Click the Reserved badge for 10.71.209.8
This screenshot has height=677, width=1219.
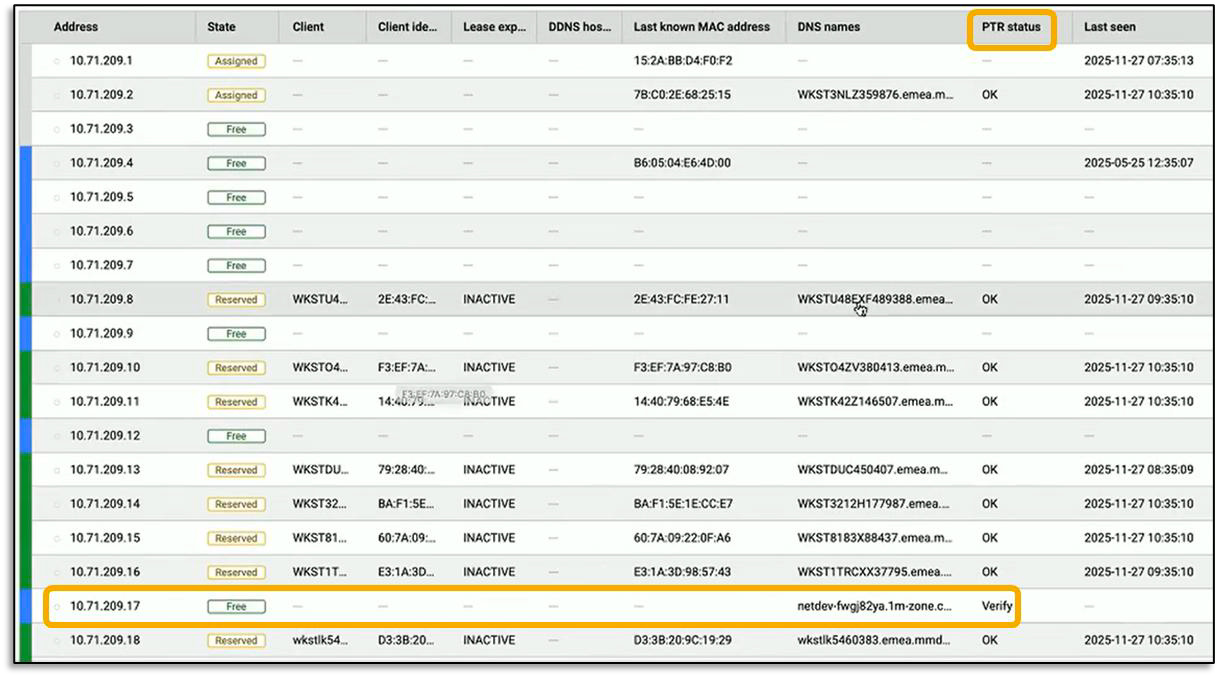click(x=236, y=299)
